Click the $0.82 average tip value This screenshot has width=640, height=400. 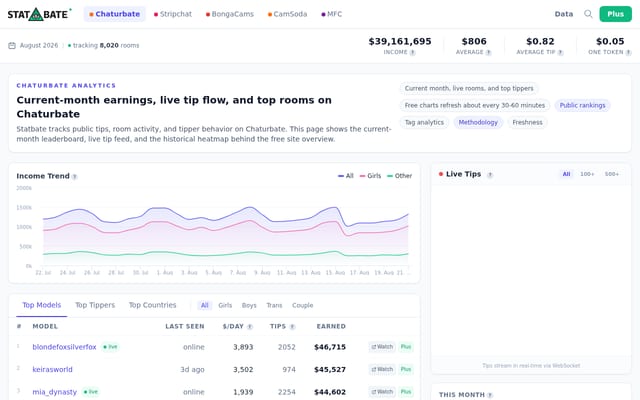[x=540, y=41]
